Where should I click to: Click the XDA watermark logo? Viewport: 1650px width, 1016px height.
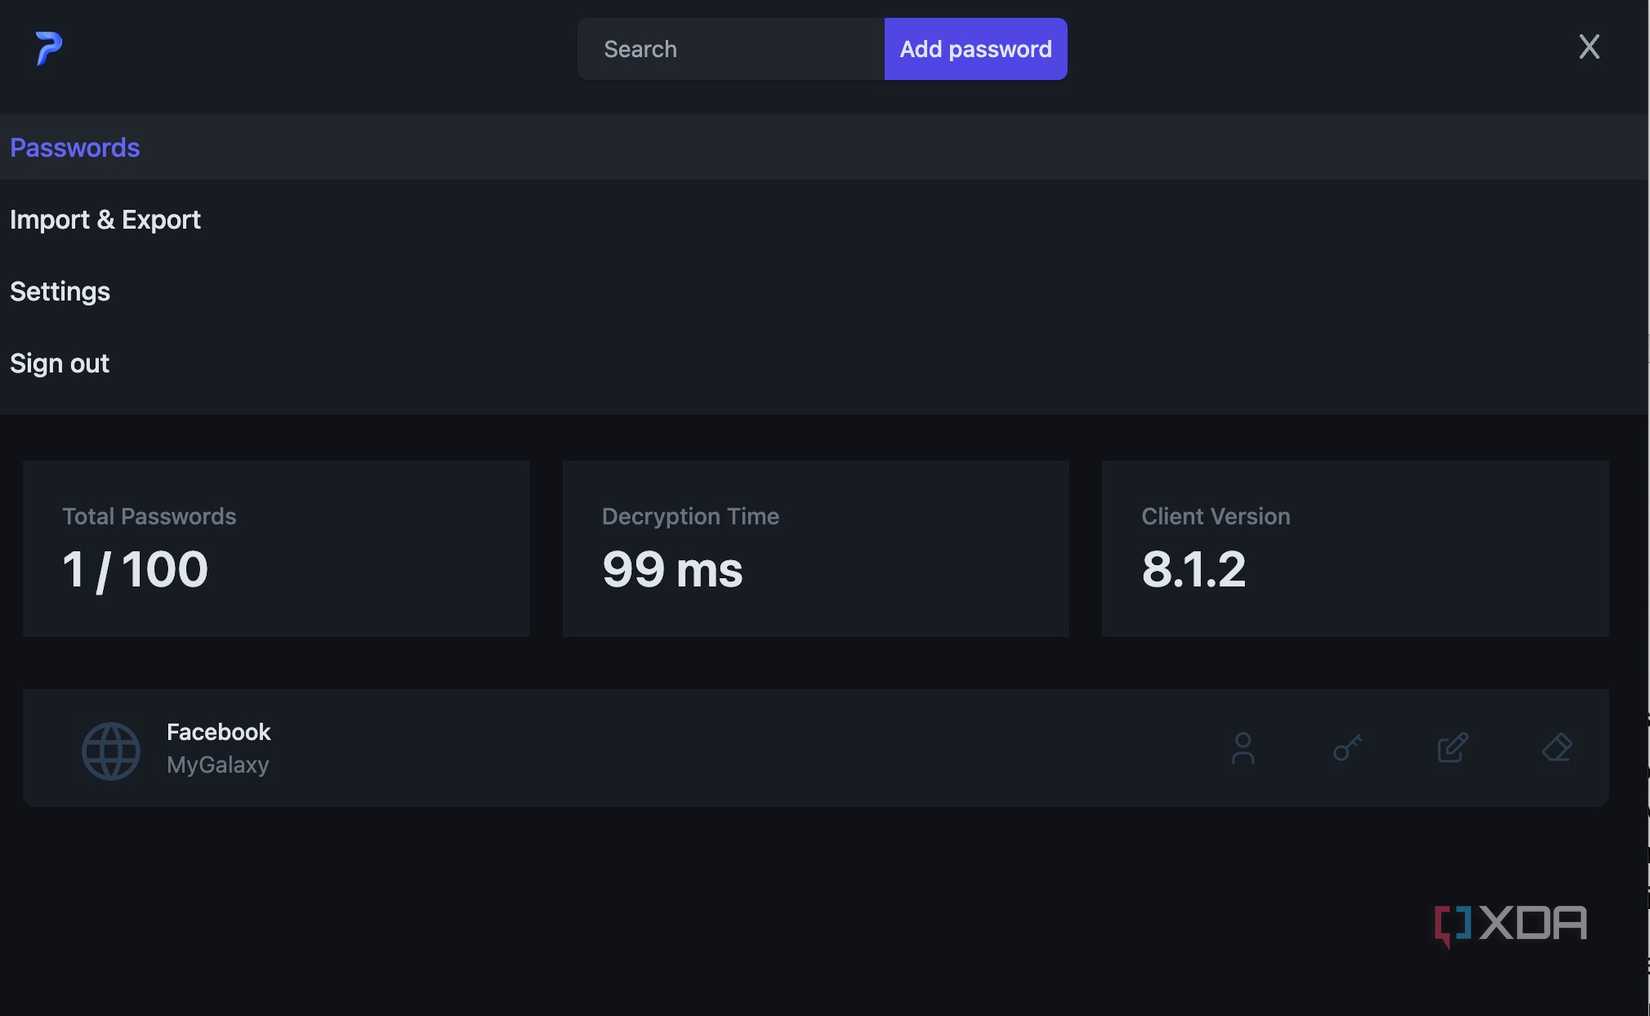coord(1508,923)
